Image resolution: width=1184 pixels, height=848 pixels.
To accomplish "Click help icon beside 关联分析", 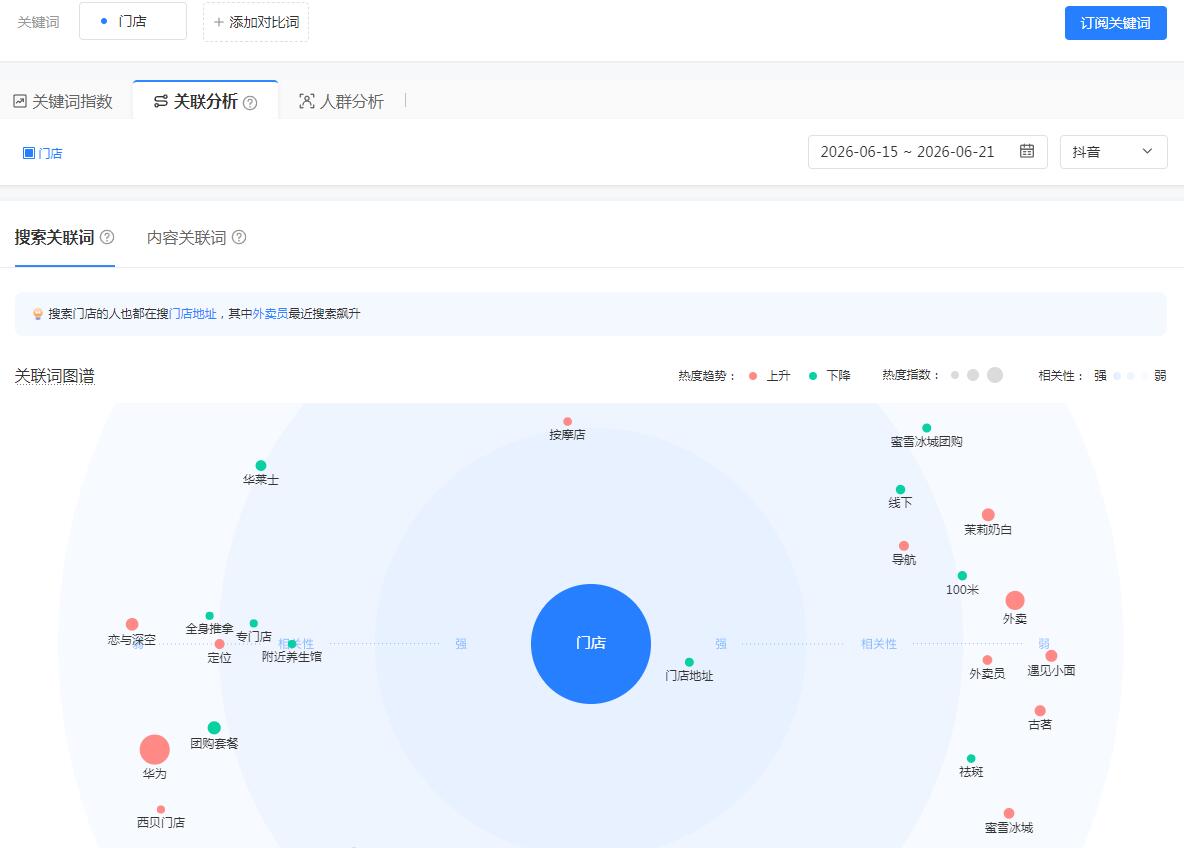I will [250, 103].
